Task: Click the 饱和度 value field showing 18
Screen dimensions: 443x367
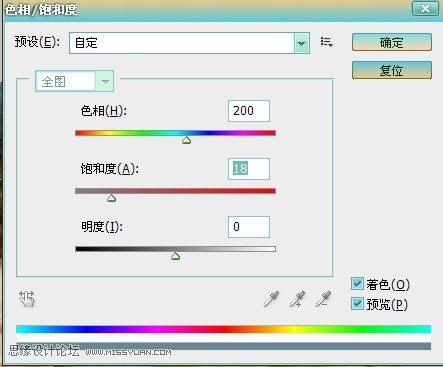Action: click(249, 169)
